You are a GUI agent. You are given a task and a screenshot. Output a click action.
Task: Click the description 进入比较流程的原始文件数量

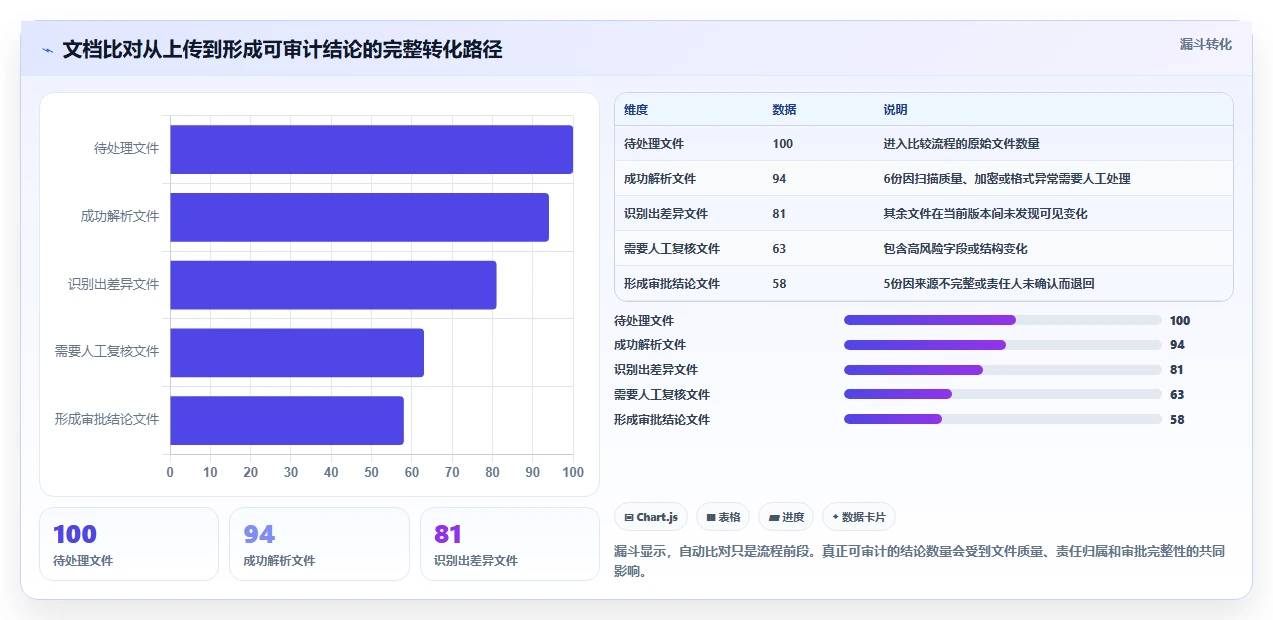(961, 144)
